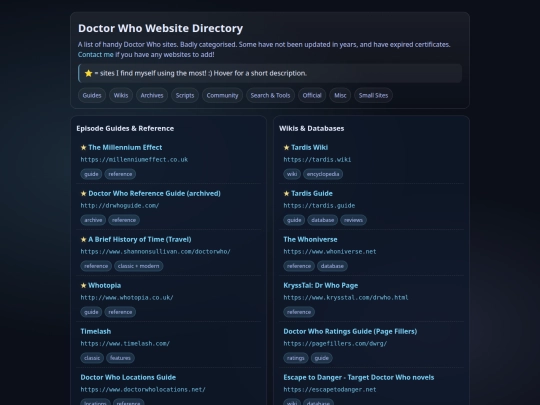Click the classic tag under Timelash
Screen dimensions: 540x405
pyautogui.click(x=92, y=358)
